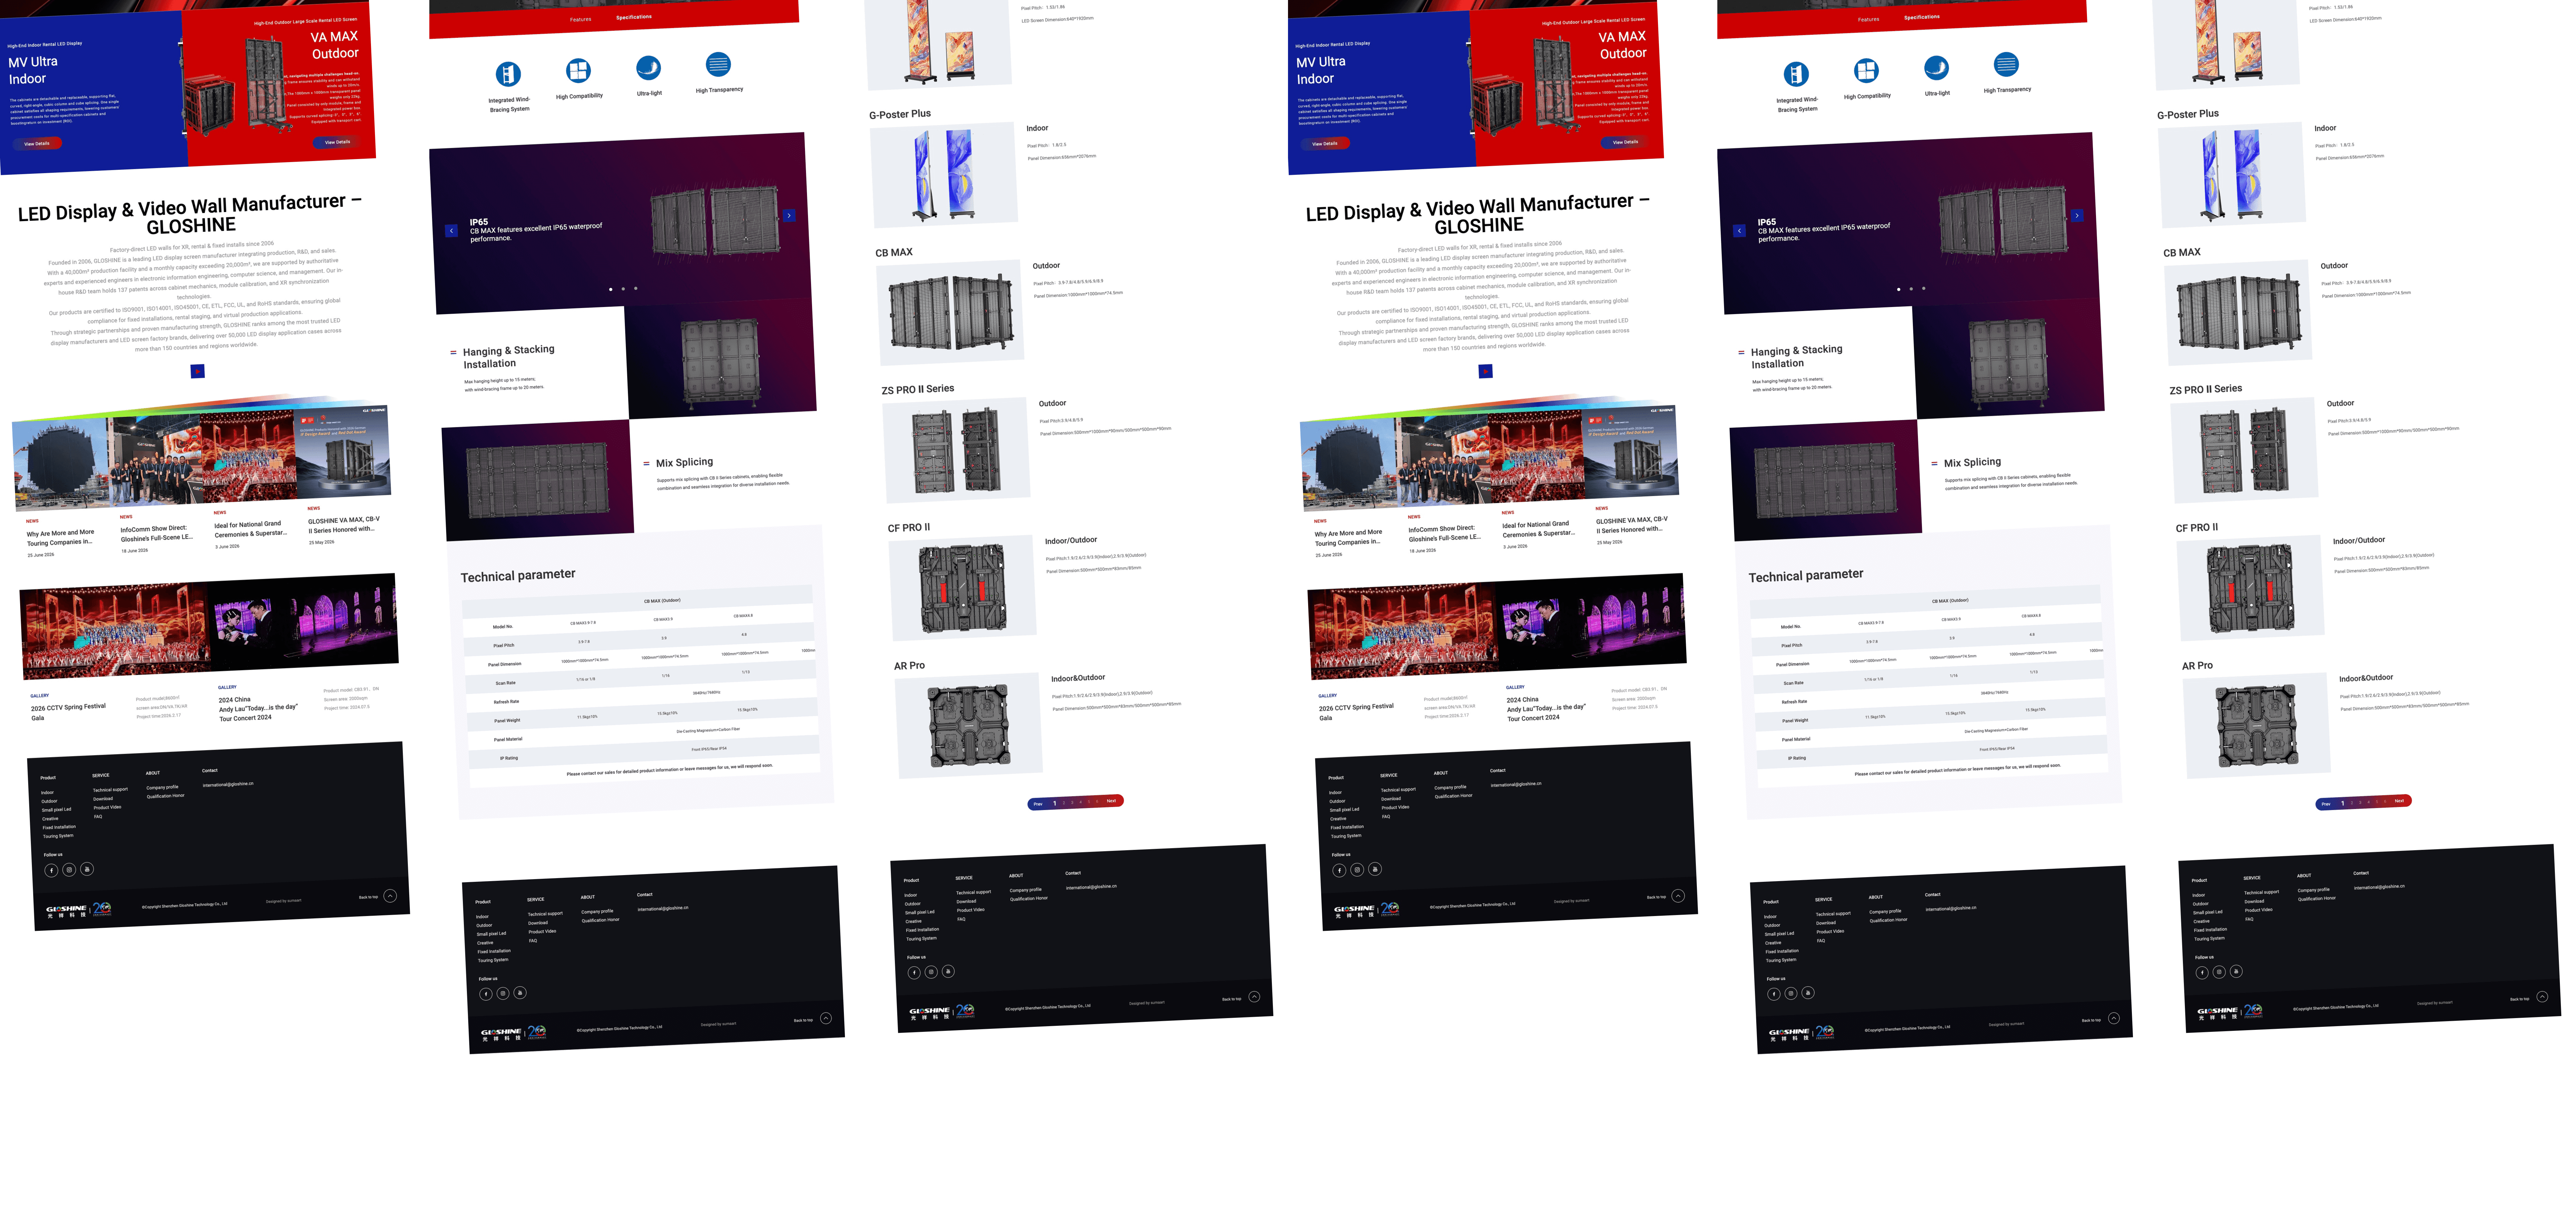The width and height of the screenshot is (2576, 1208).
Task: Go to previous IP65 slide on left-side CB MAX page
Action: (x=451, y=231)
